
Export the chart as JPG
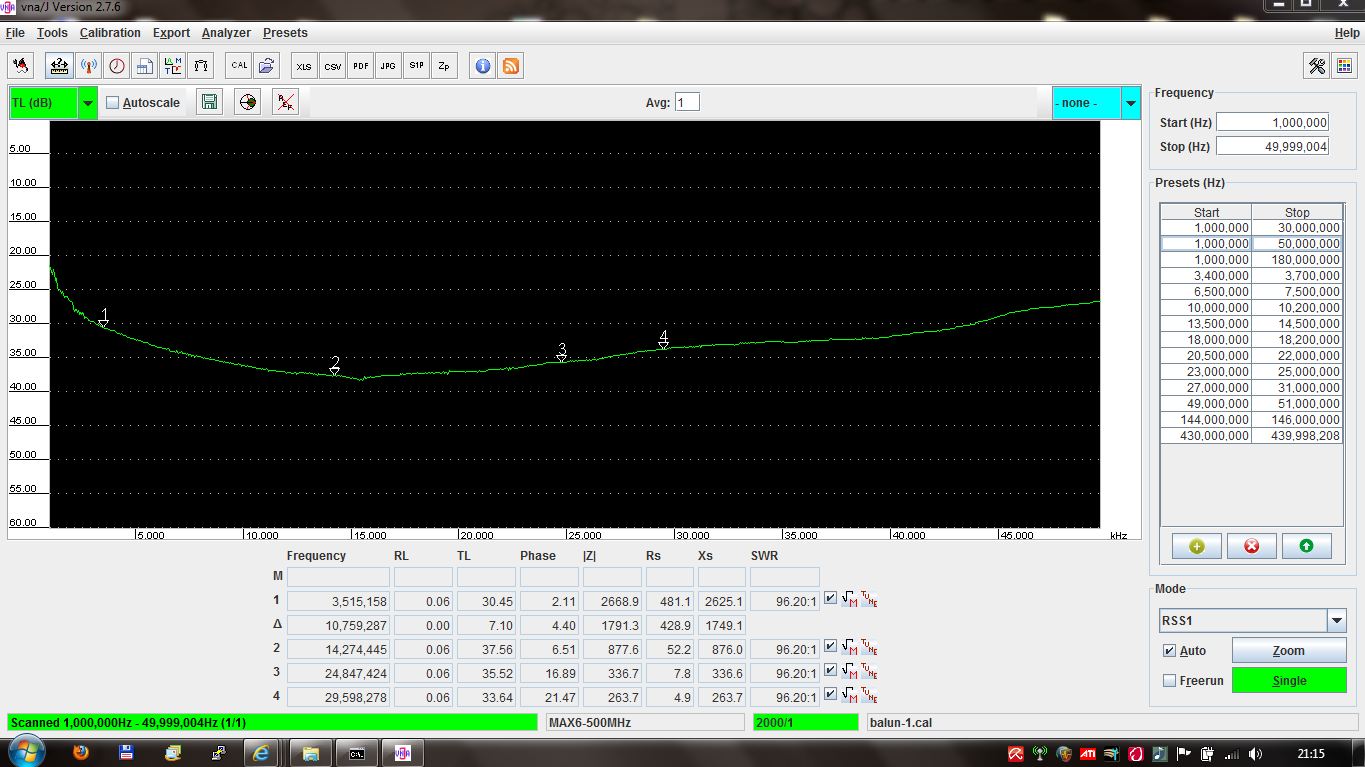[388, 66]
